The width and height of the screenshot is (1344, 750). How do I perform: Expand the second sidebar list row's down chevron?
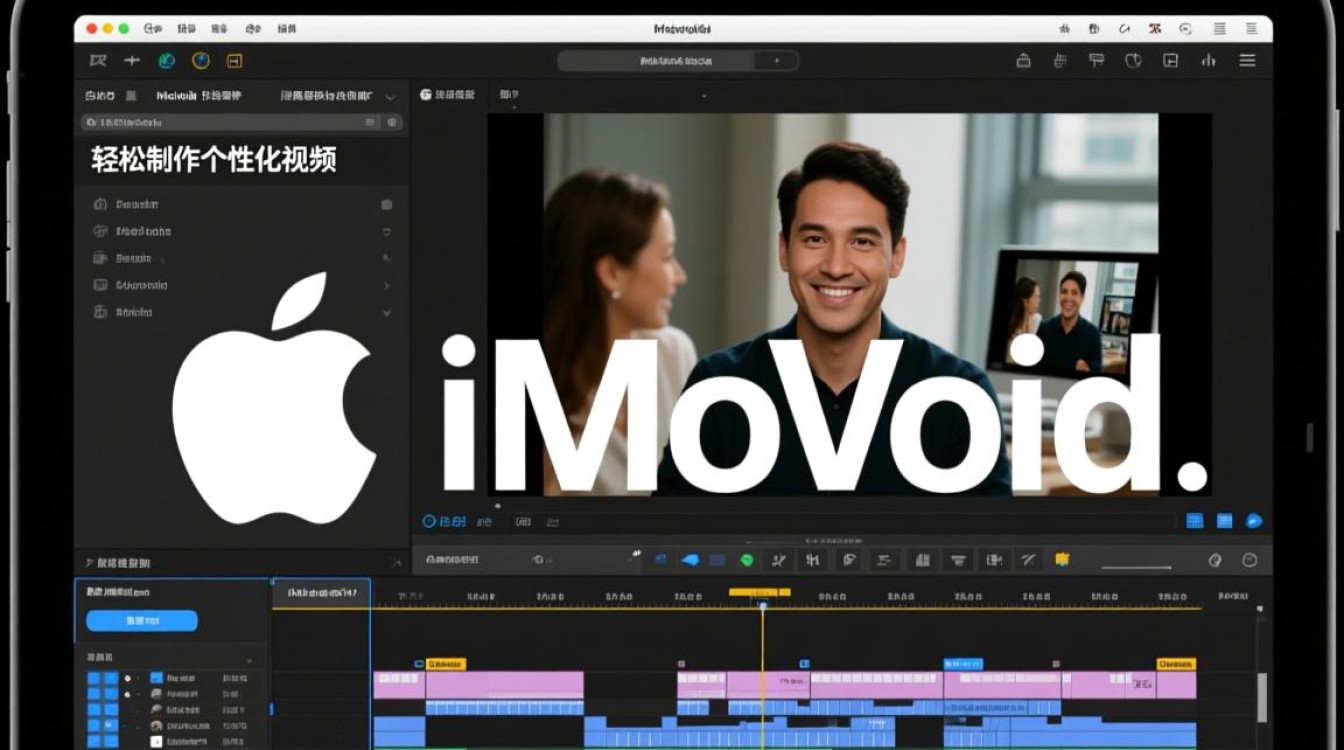387,231
